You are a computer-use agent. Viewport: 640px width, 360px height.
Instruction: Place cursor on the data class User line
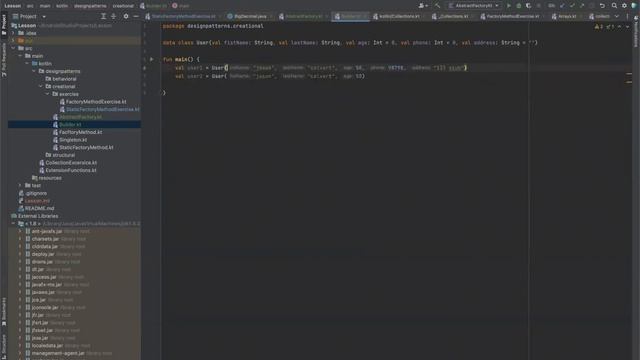coord(350,43)
